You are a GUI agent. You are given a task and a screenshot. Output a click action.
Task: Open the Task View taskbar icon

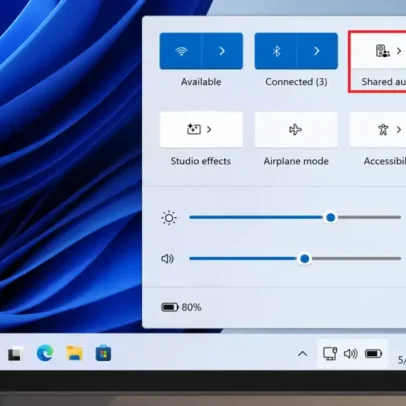click(x=15, y=353)
